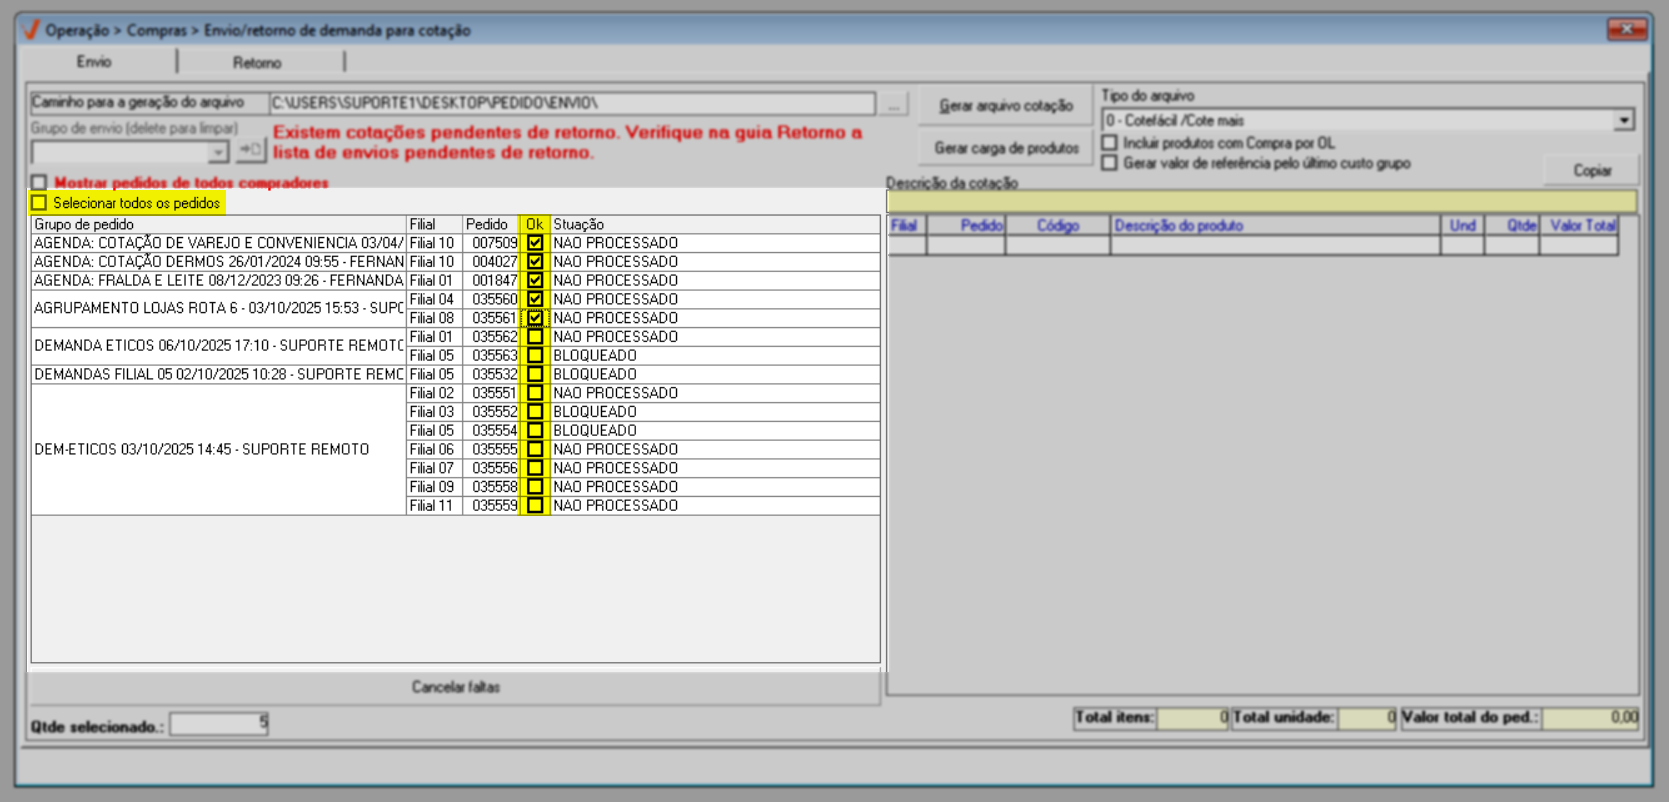Expand the Grupo de envio dropdown
The height and width of the screenshot is (802, 1669).
click(218, 152)
